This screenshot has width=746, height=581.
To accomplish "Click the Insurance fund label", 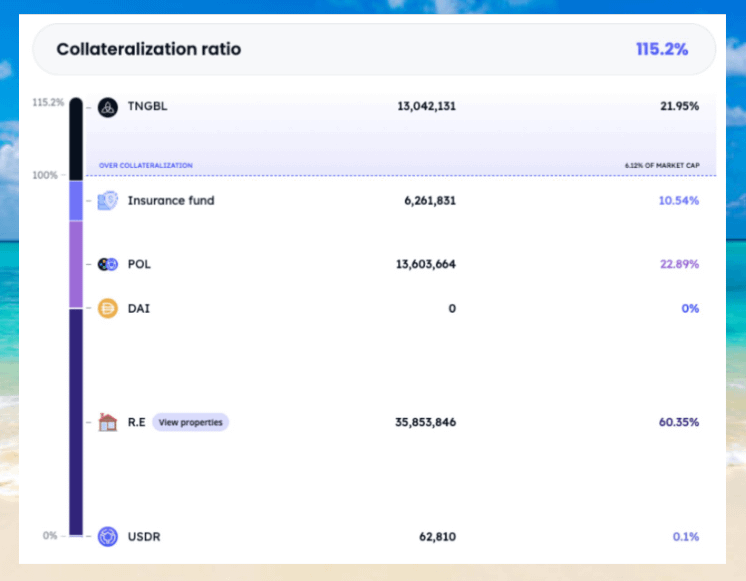I will click(x=171, y=201).
